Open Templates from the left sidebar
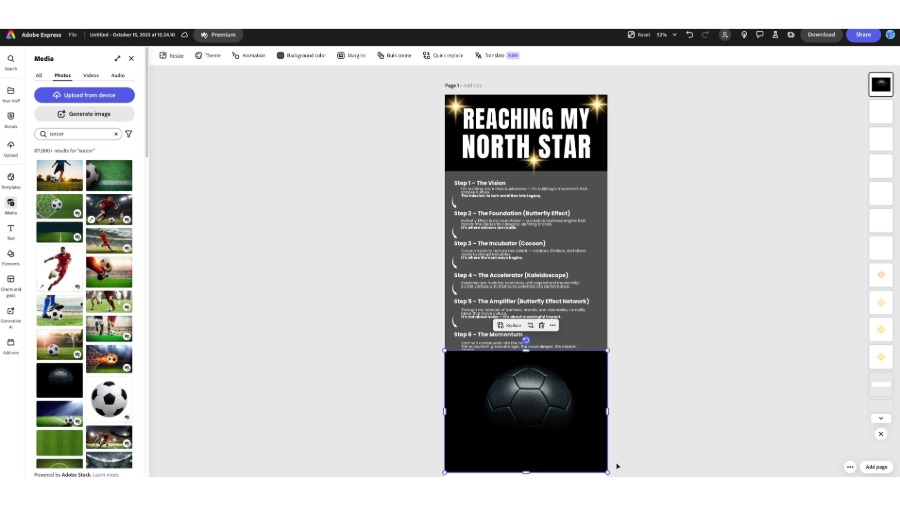900x506 pixels. coord(10,181)
